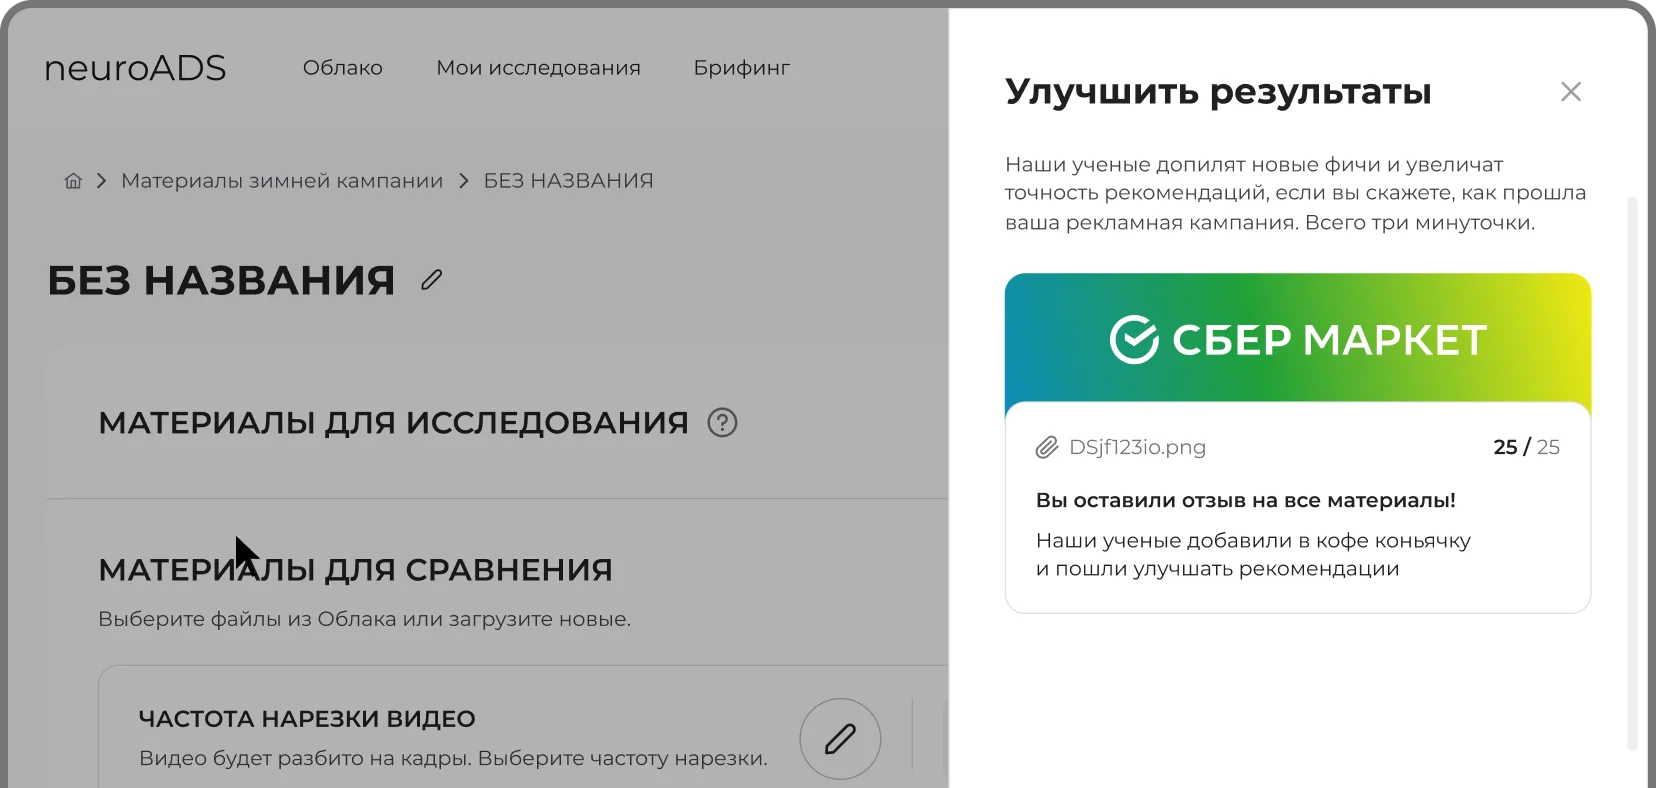
Task: Close the Улучшить результаты panel
Action: (1570, 92)
